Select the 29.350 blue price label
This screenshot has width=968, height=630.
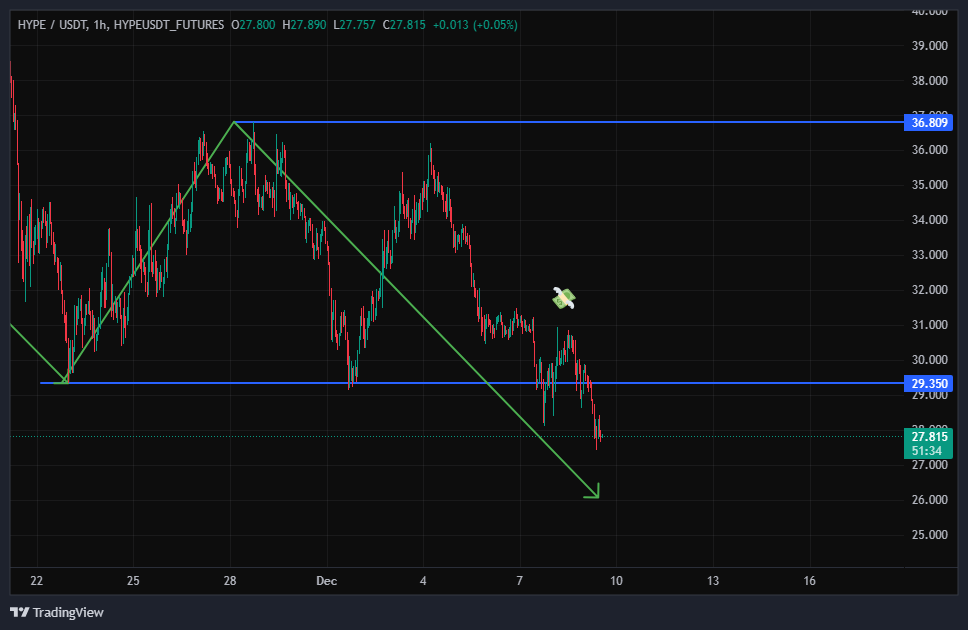[x=929, y=383]
